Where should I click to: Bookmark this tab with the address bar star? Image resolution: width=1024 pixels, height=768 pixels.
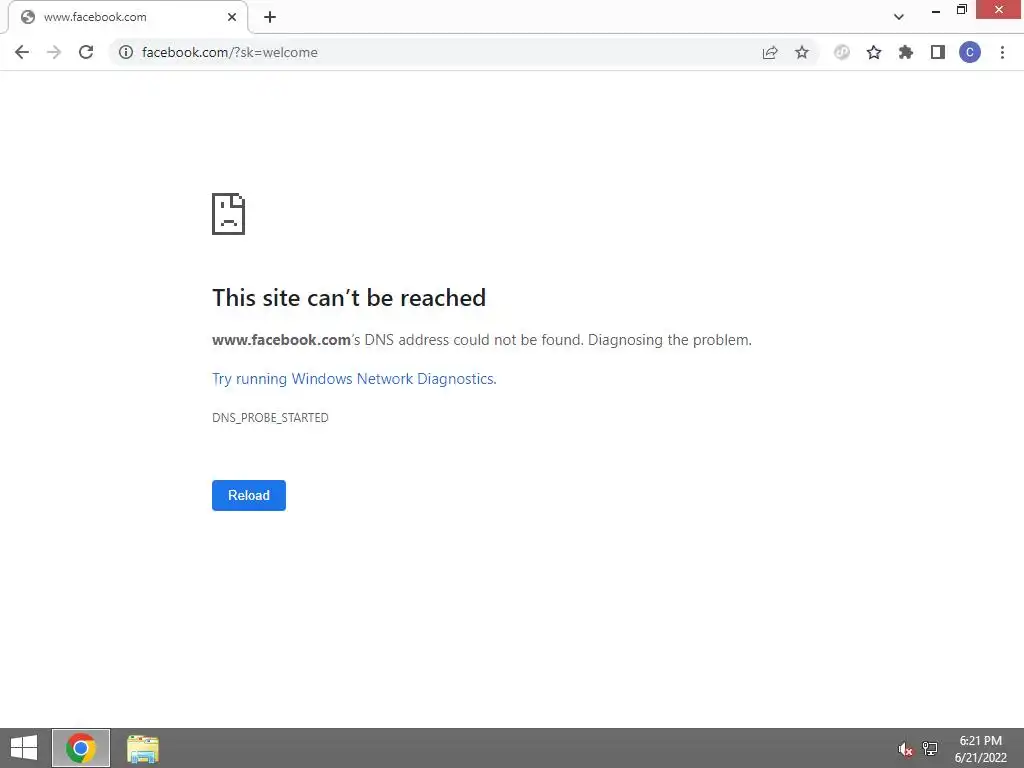click(802, 52)
